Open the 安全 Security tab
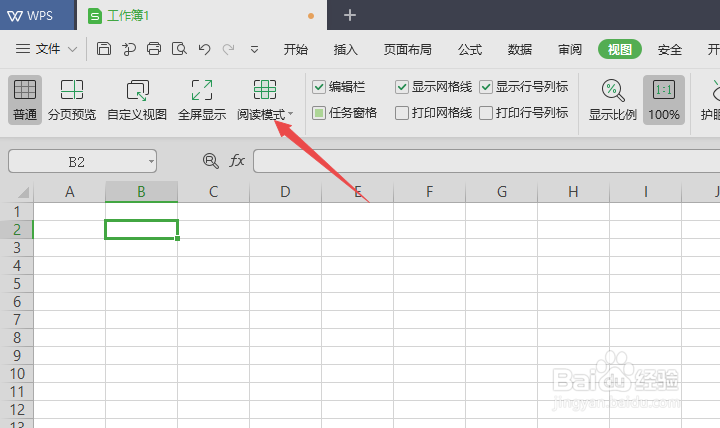Screen dimensions: 720x428 [669, 49]
